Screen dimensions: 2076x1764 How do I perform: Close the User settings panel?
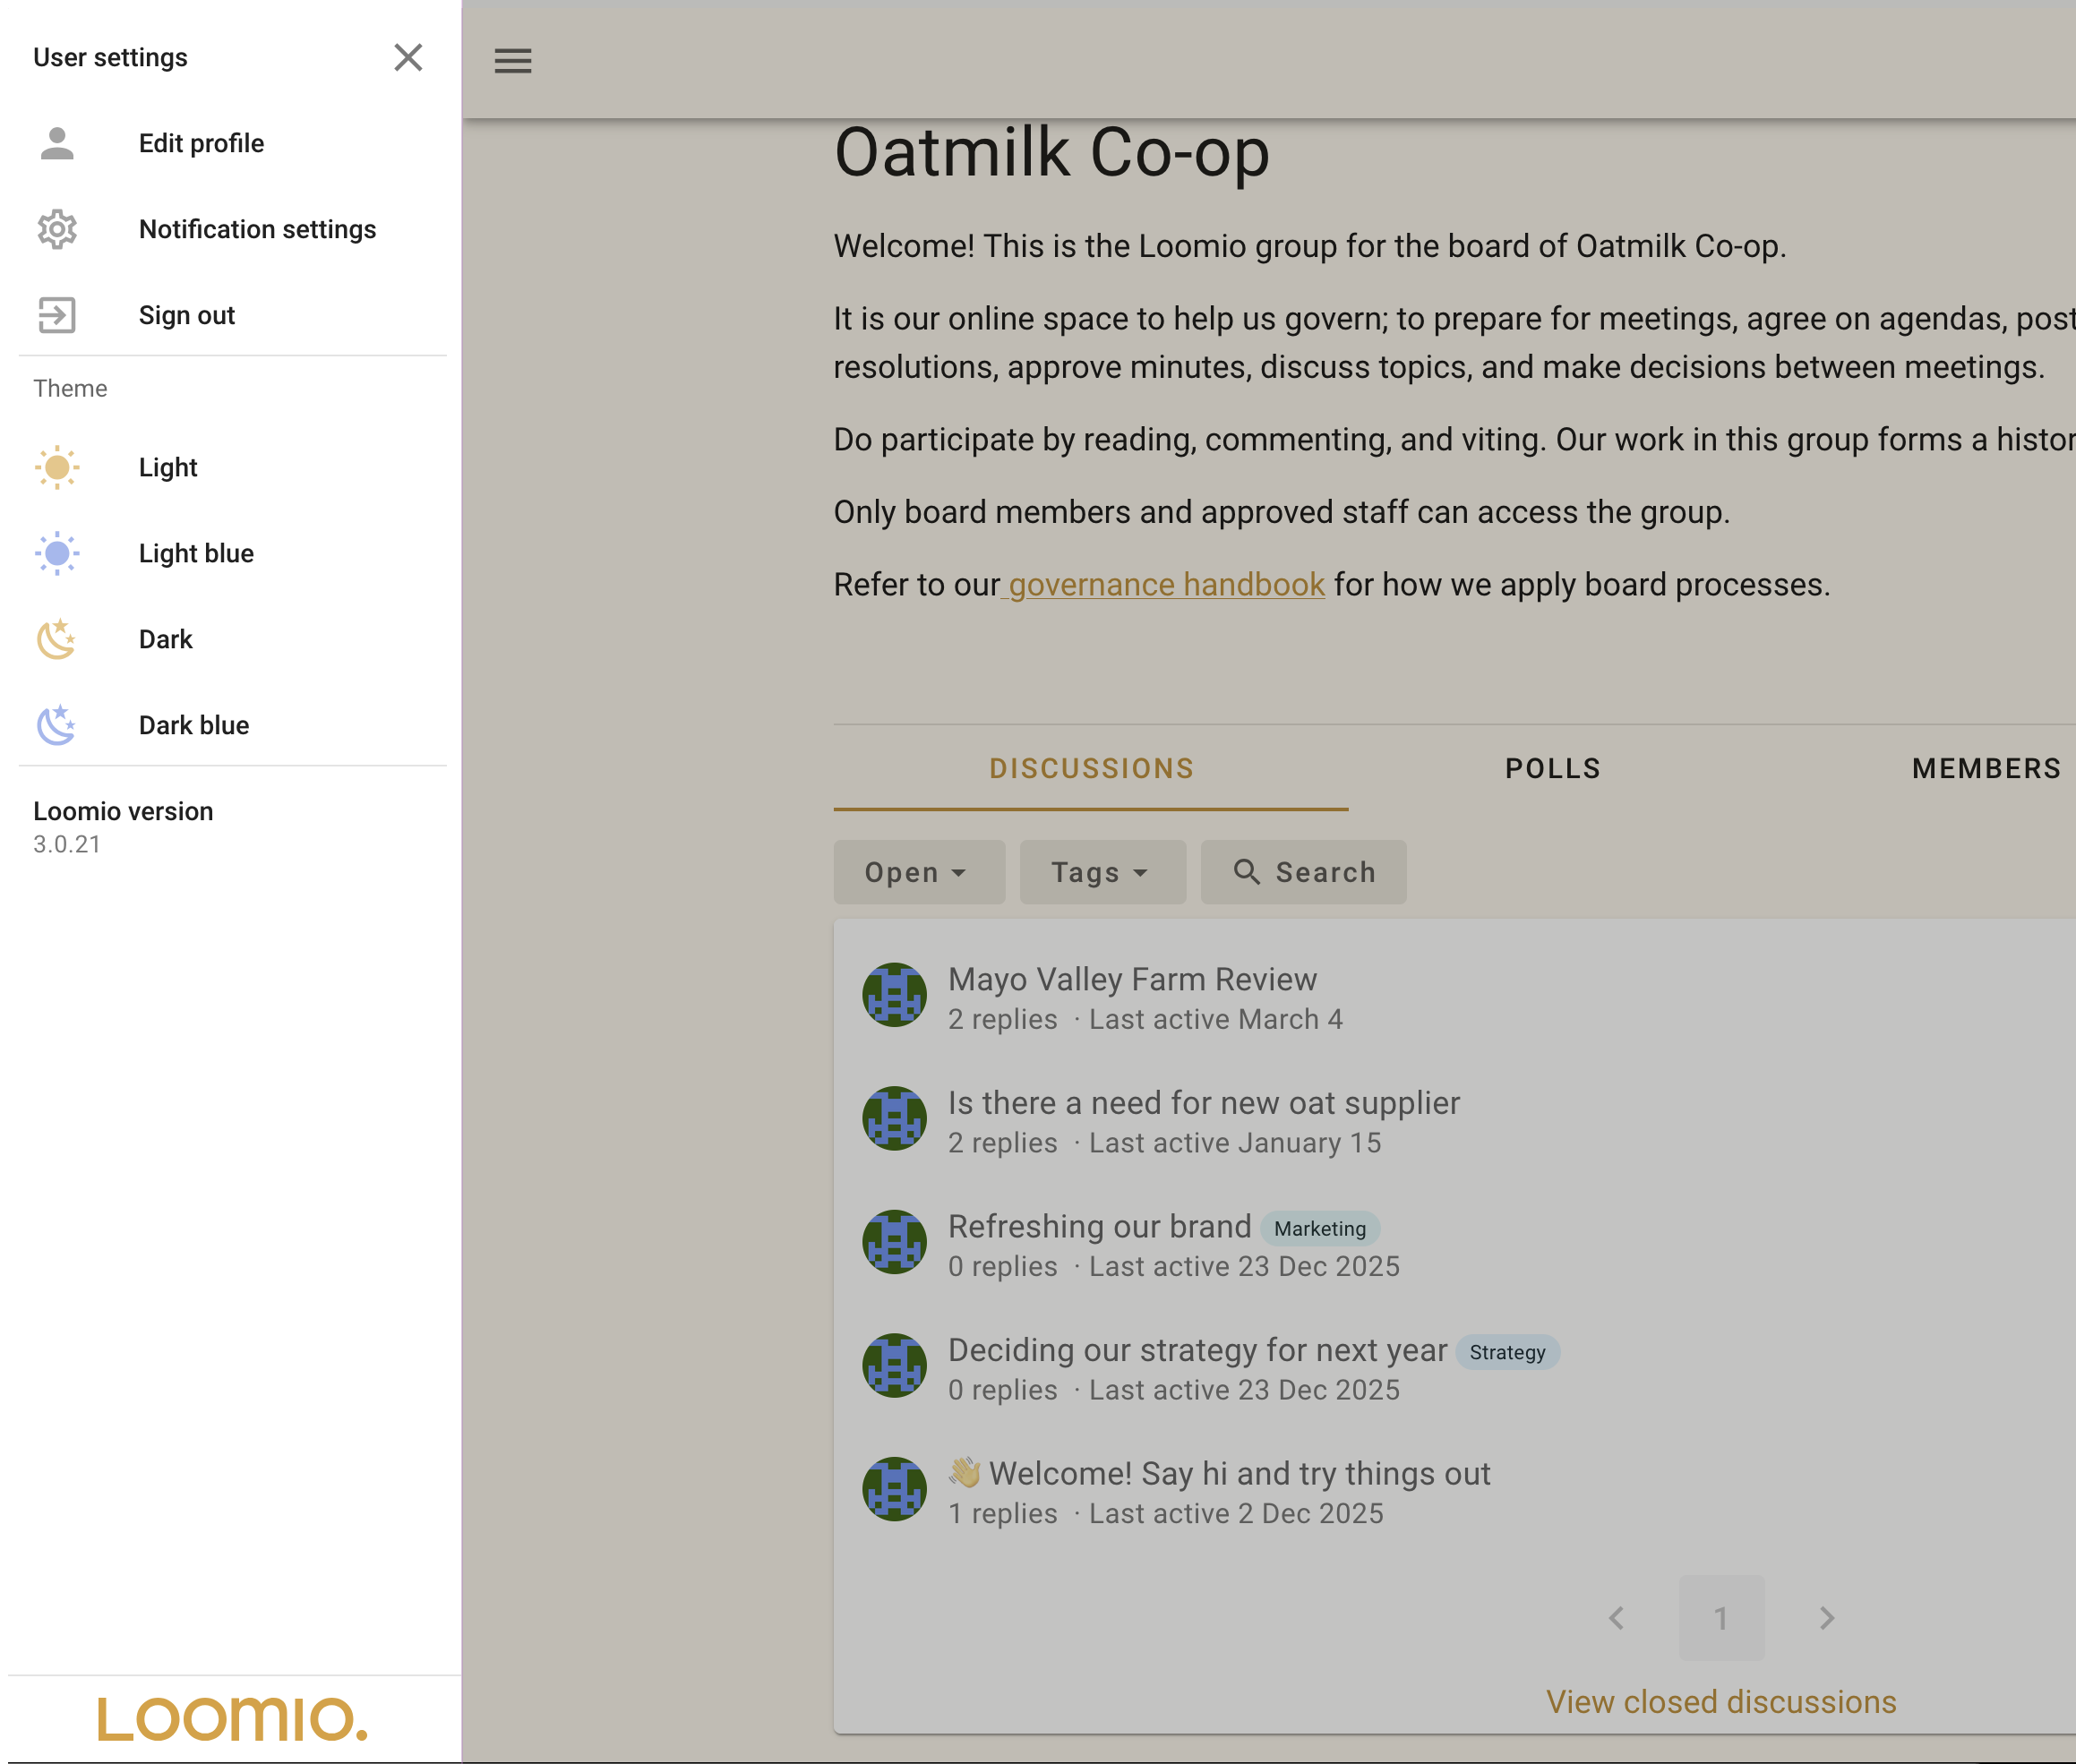point(408,58)
